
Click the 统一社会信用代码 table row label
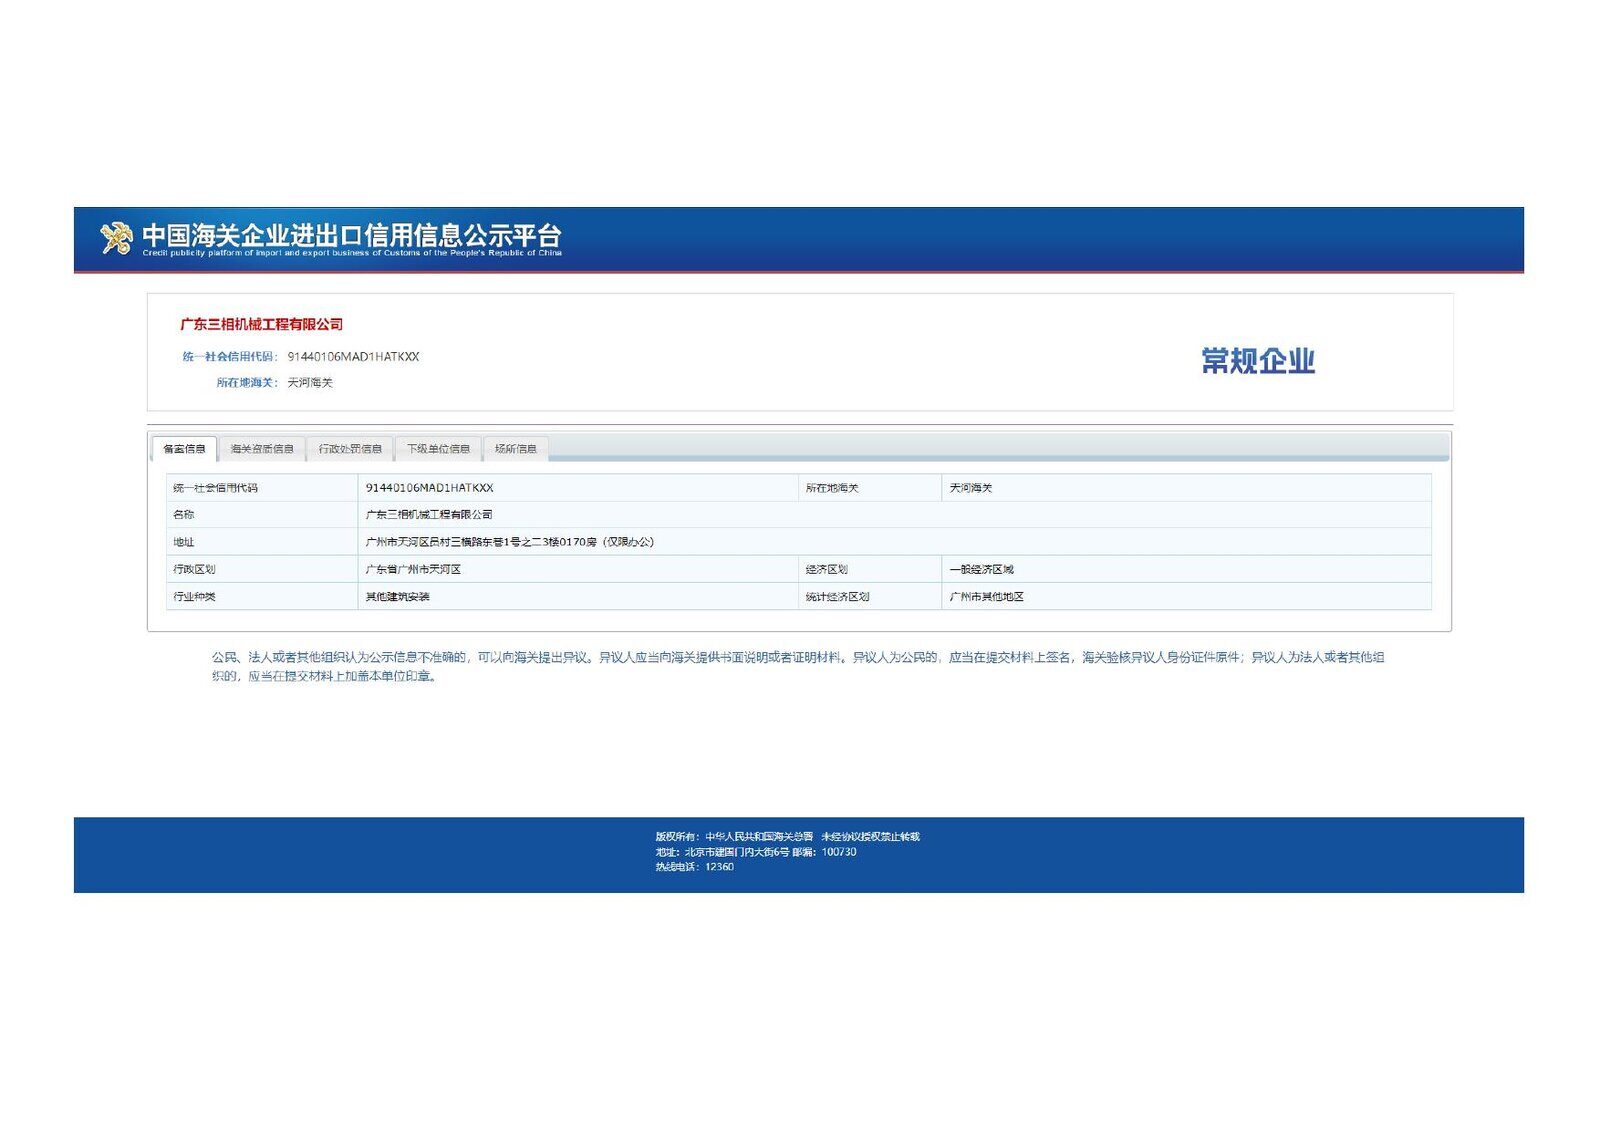tap(215, 488)
